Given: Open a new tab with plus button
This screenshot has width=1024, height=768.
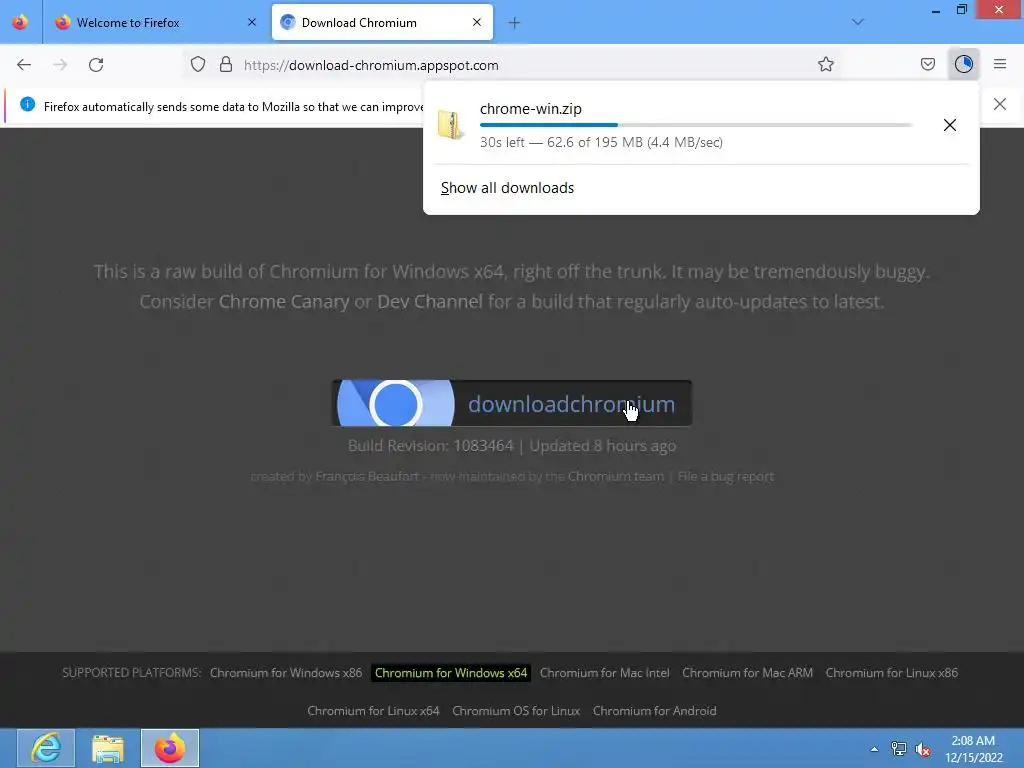Looking at the screenshot, I should point(514,23).
